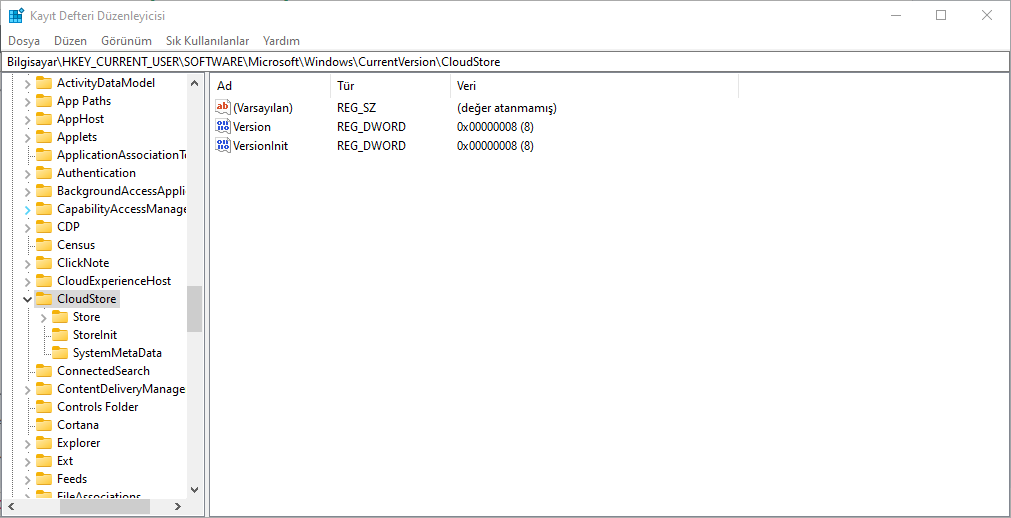
Task: Open the Dosya menu
Action: 24,41
